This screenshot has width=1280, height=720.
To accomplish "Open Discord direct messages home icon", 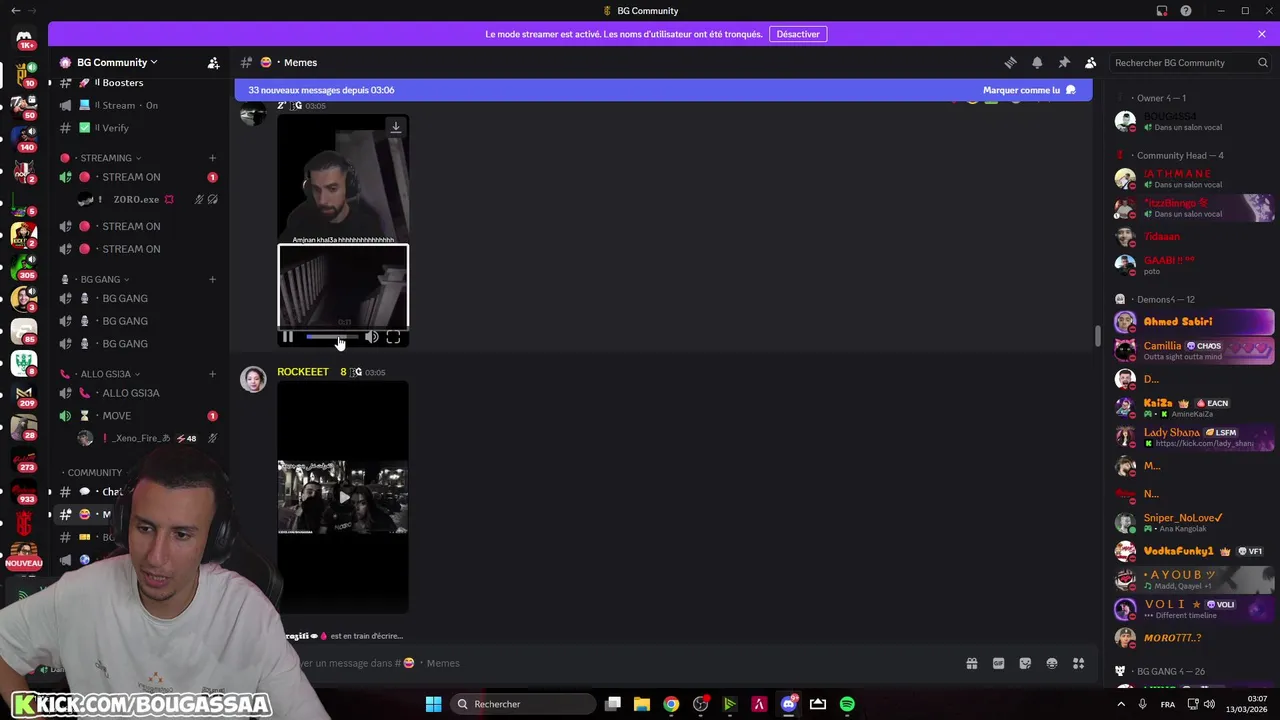I will (x=24, y=38).
